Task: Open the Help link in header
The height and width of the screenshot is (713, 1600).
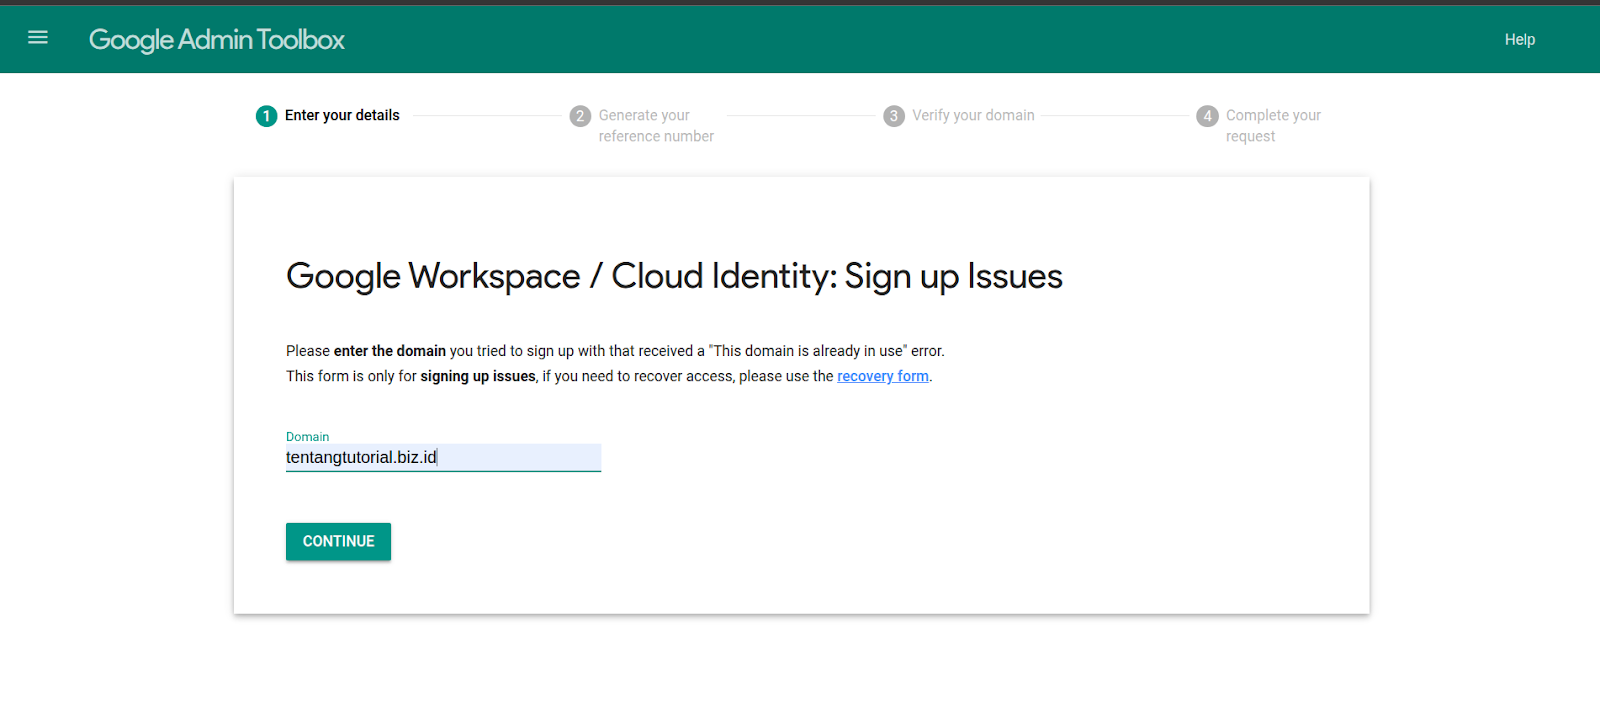Action: click(x=1519, y=39)
